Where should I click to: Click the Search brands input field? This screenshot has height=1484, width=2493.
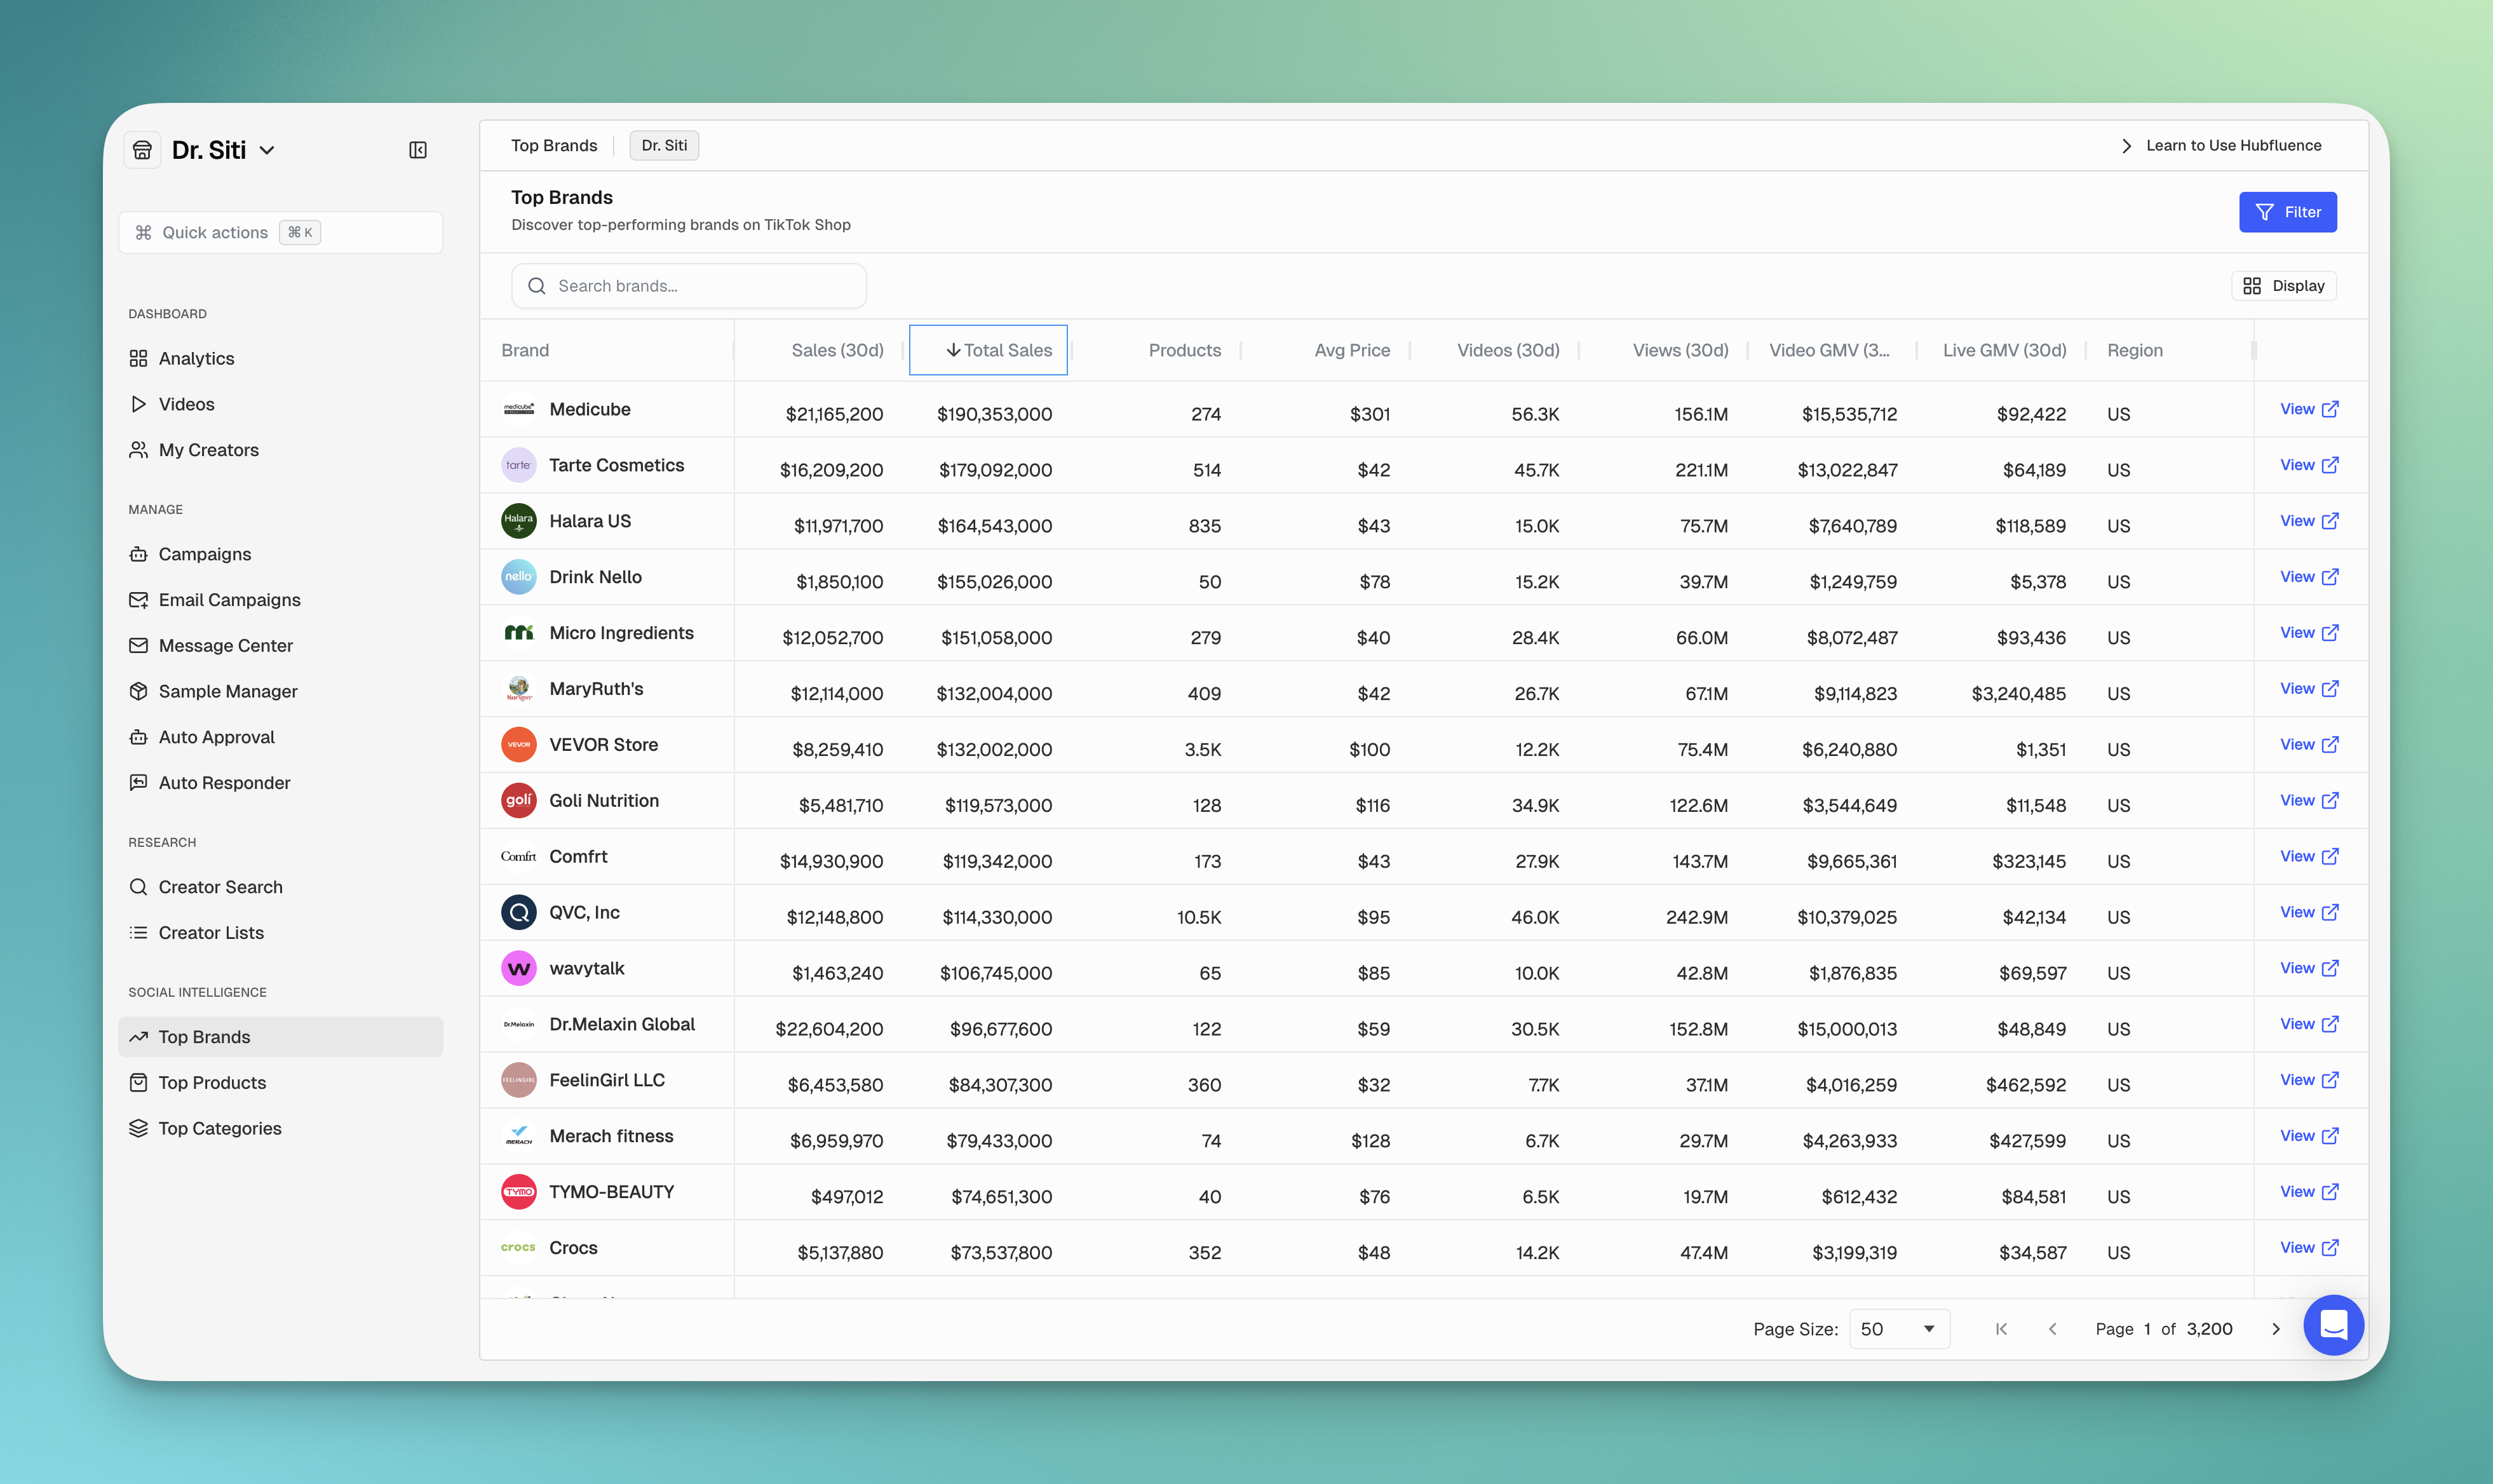pos(690,286)
